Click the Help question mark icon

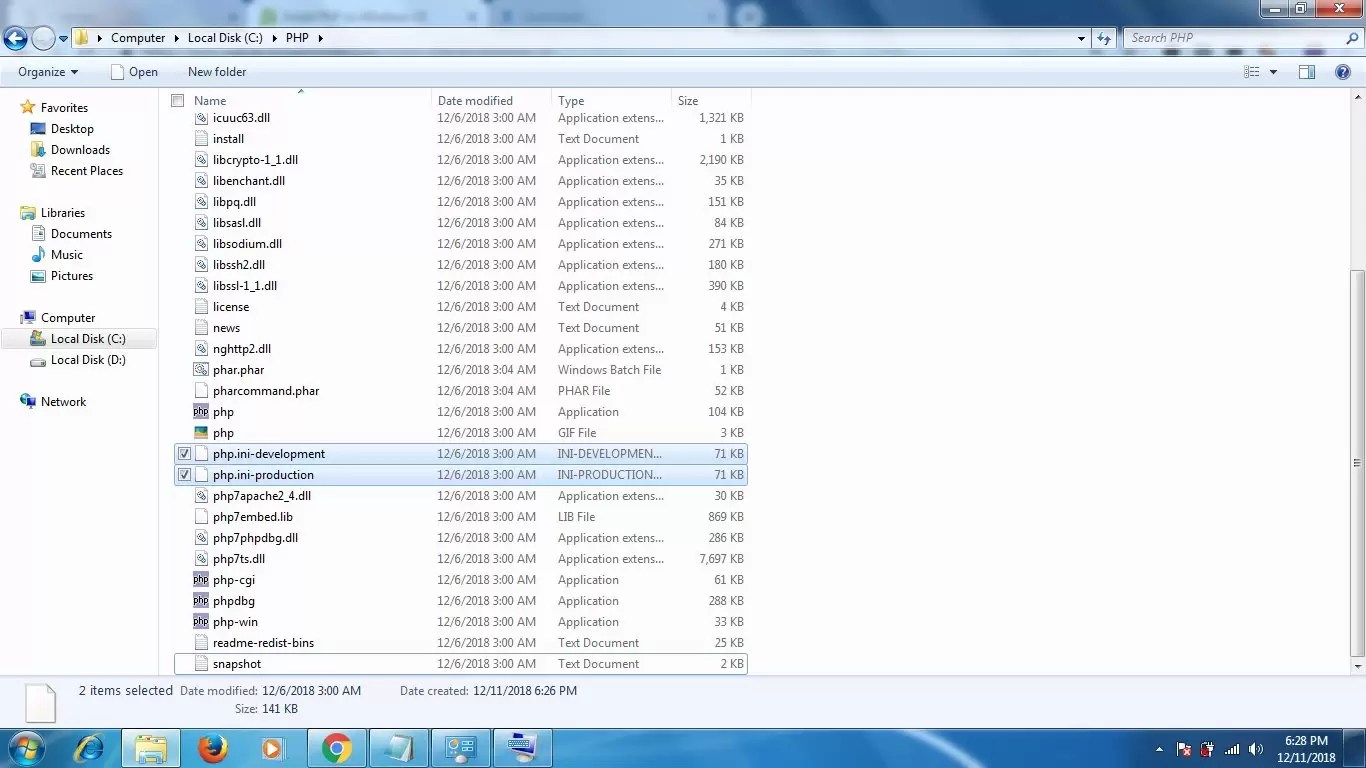[1343, 72]
